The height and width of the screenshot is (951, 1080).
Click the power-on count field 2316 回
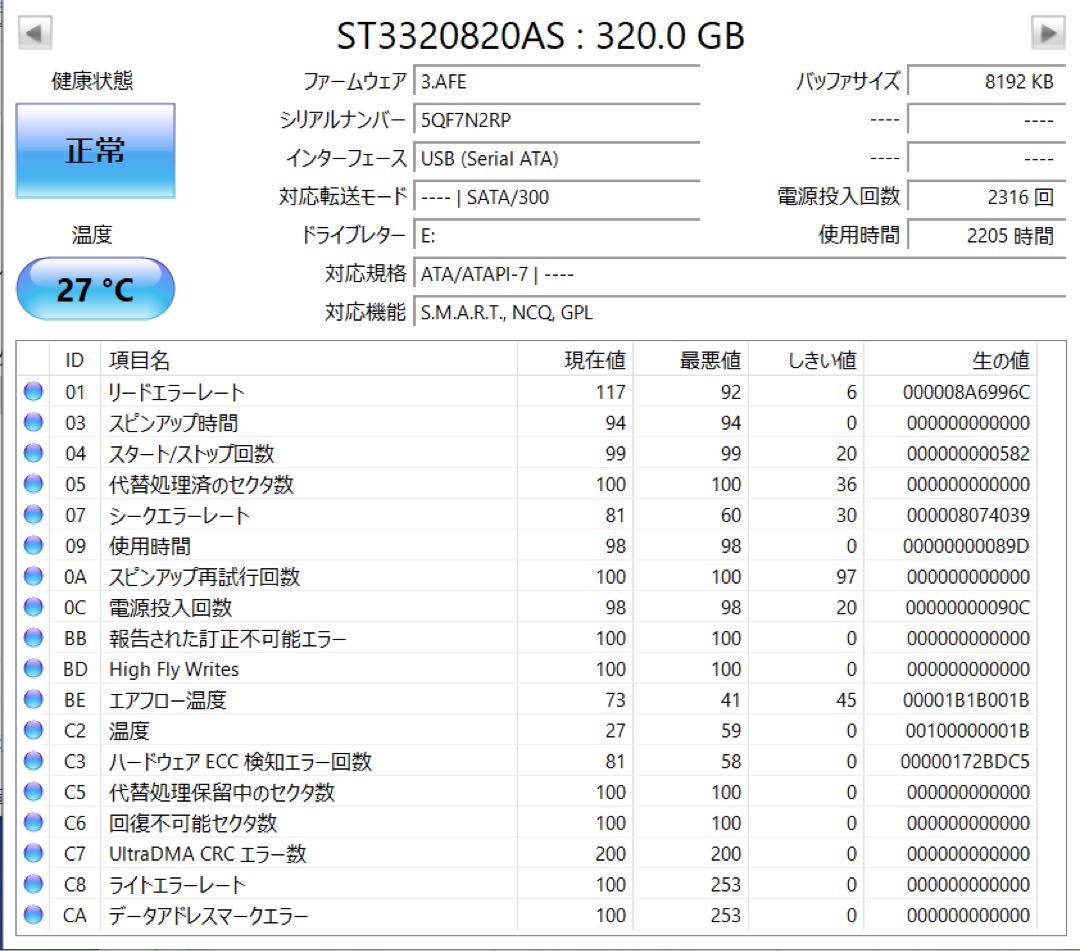pyautogui.click(x=986, y=198)
